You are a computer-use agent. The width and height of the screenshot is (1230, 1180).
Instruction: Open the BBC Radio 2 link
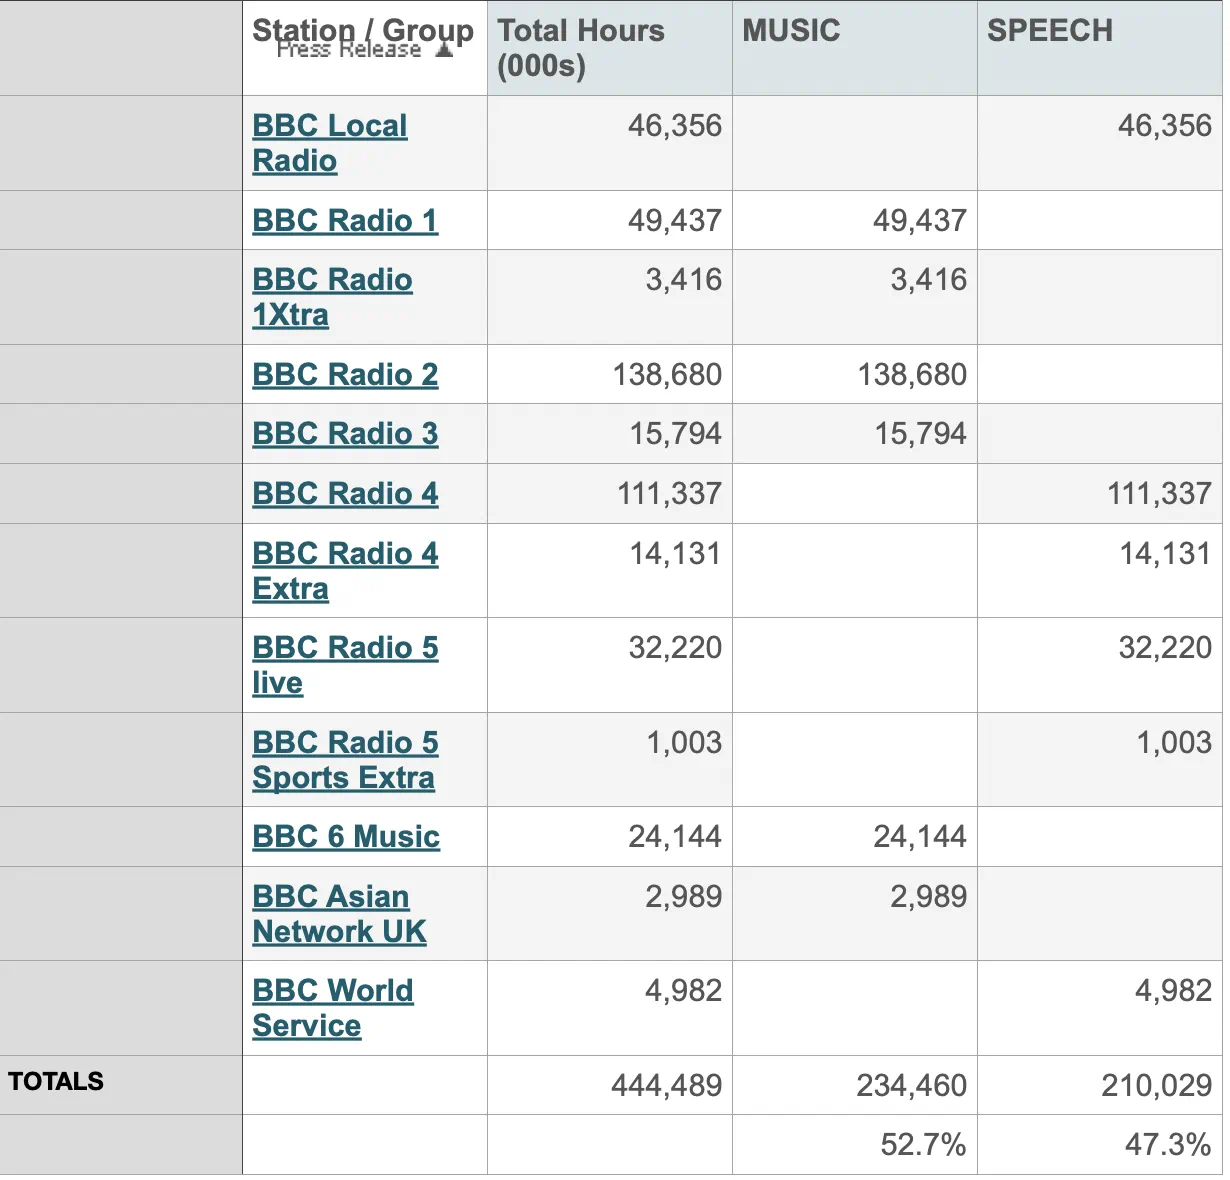pyautogui.click(x=345, y=374)
